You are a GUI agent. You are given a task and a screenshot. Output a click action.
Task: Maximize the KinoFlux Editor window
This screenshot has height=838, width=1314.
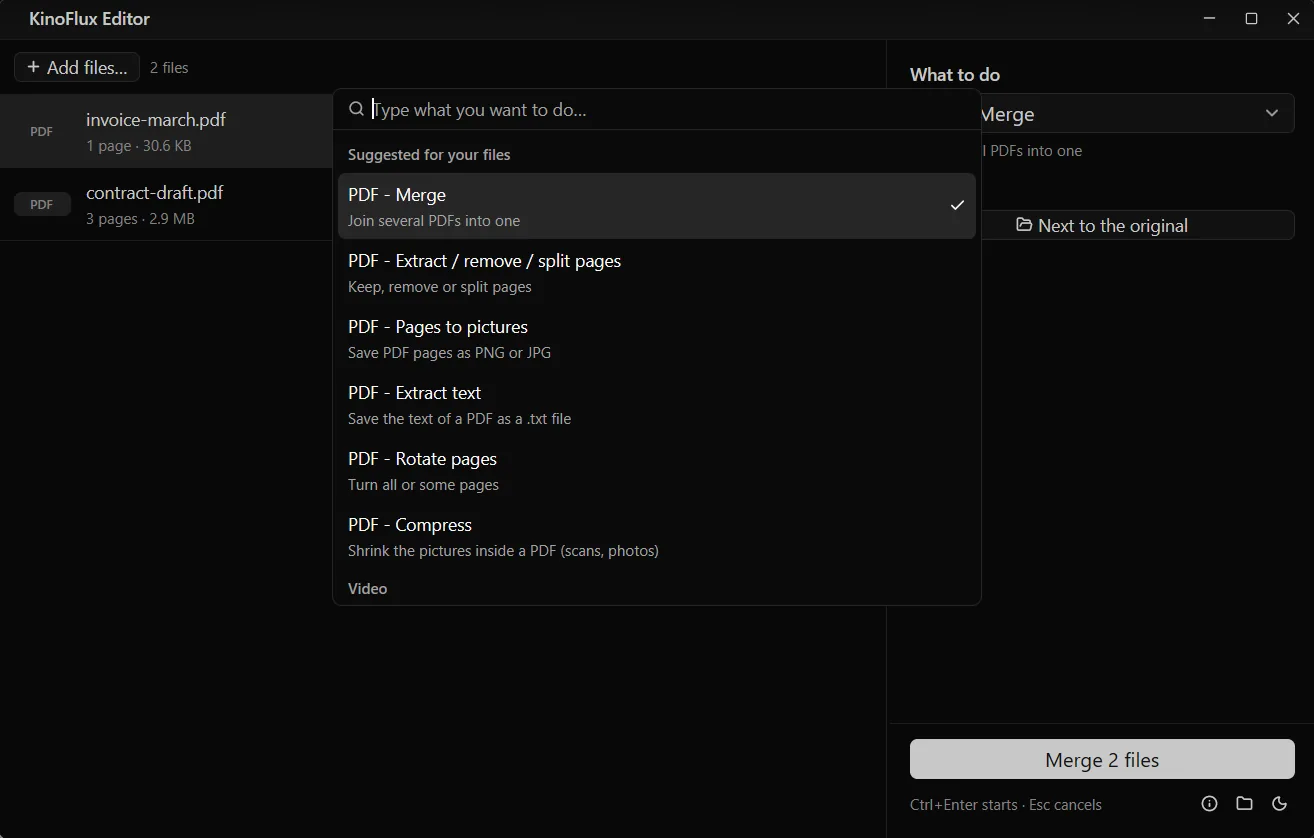[1251, 19]
